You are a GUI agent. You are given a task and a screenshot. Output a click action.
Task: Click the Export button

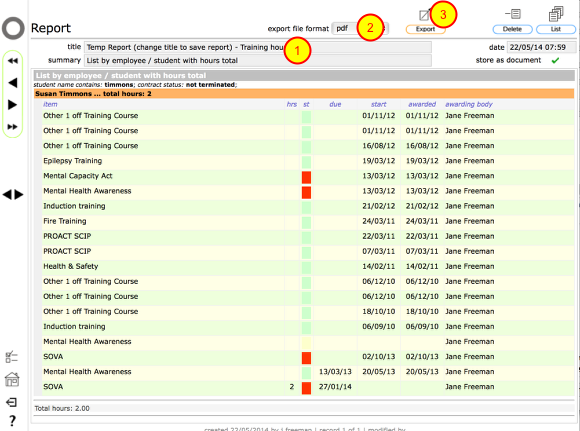(x=425, y=29)
